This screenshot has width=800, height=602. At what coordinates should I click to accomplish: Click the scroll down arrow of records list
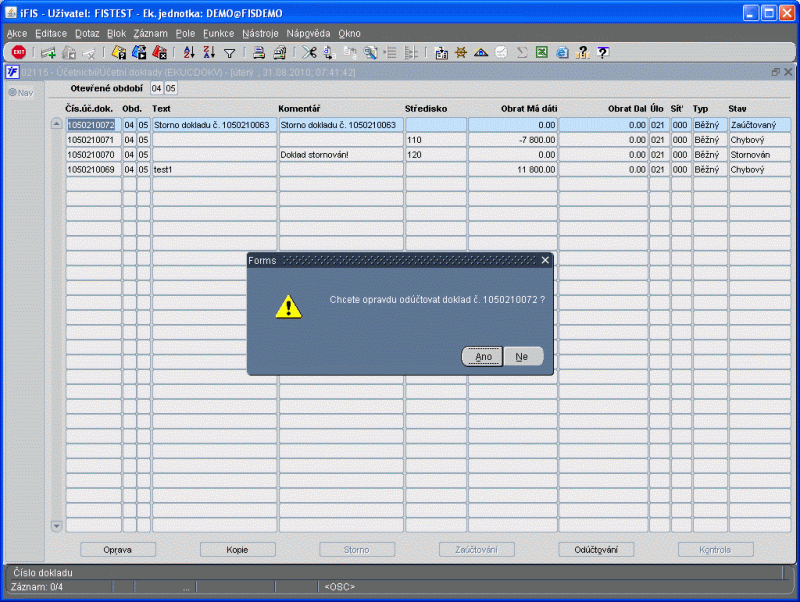pos(57,525)
